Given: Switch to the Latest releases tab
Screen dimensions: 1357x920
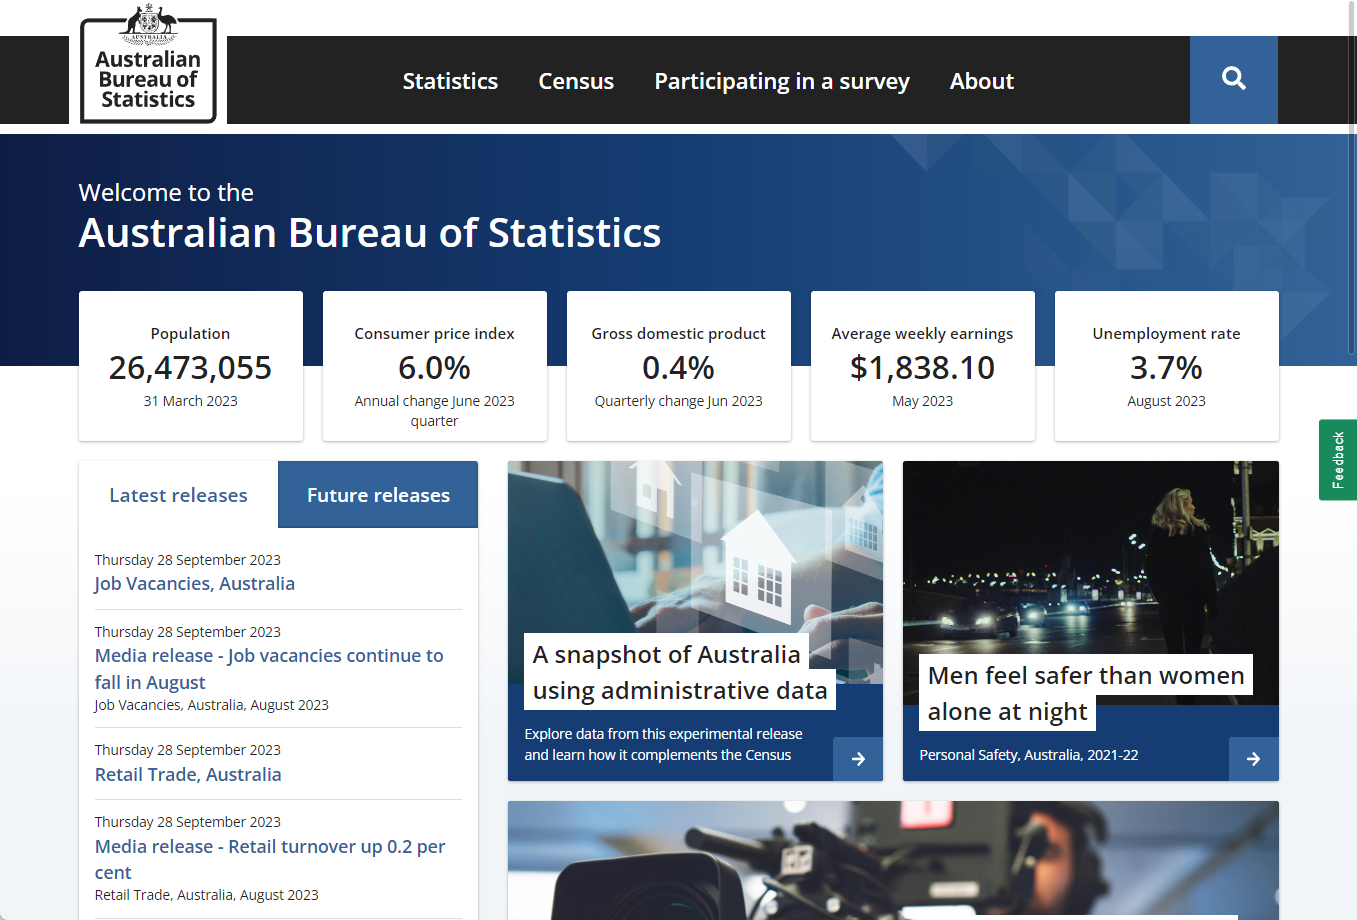Looking at the screenshot, I should click(178, 495).
